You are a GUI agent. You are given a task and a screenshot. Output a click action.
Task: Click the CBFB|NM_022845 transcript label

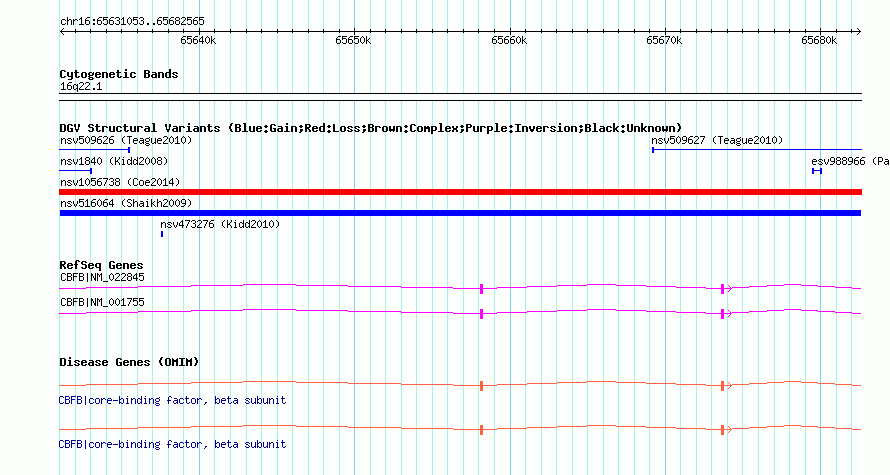[x=102, y=278]
